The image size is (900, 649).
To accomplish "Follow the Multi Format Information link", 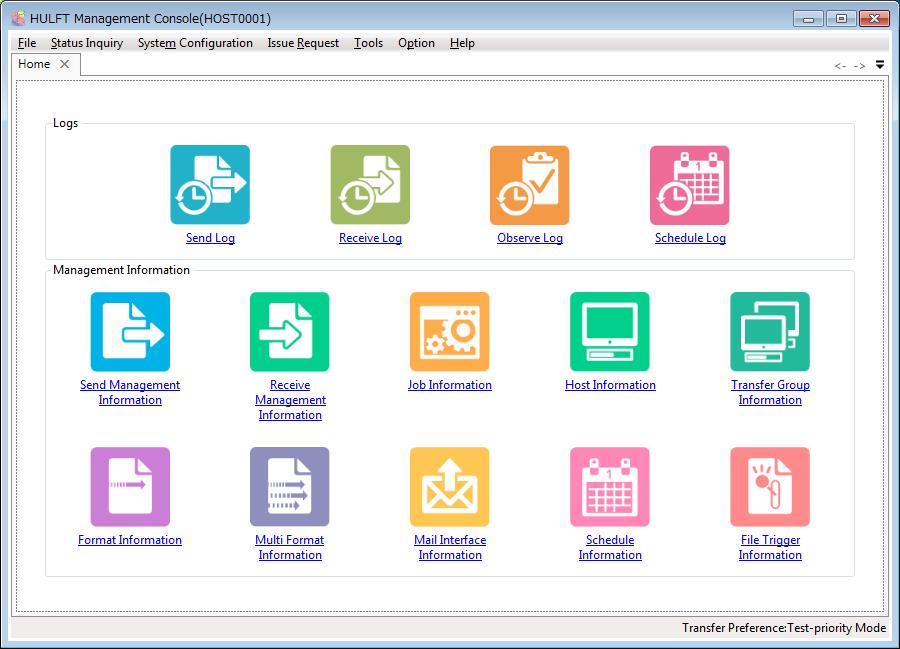I will pyautogui.click(x=290, y=547).
